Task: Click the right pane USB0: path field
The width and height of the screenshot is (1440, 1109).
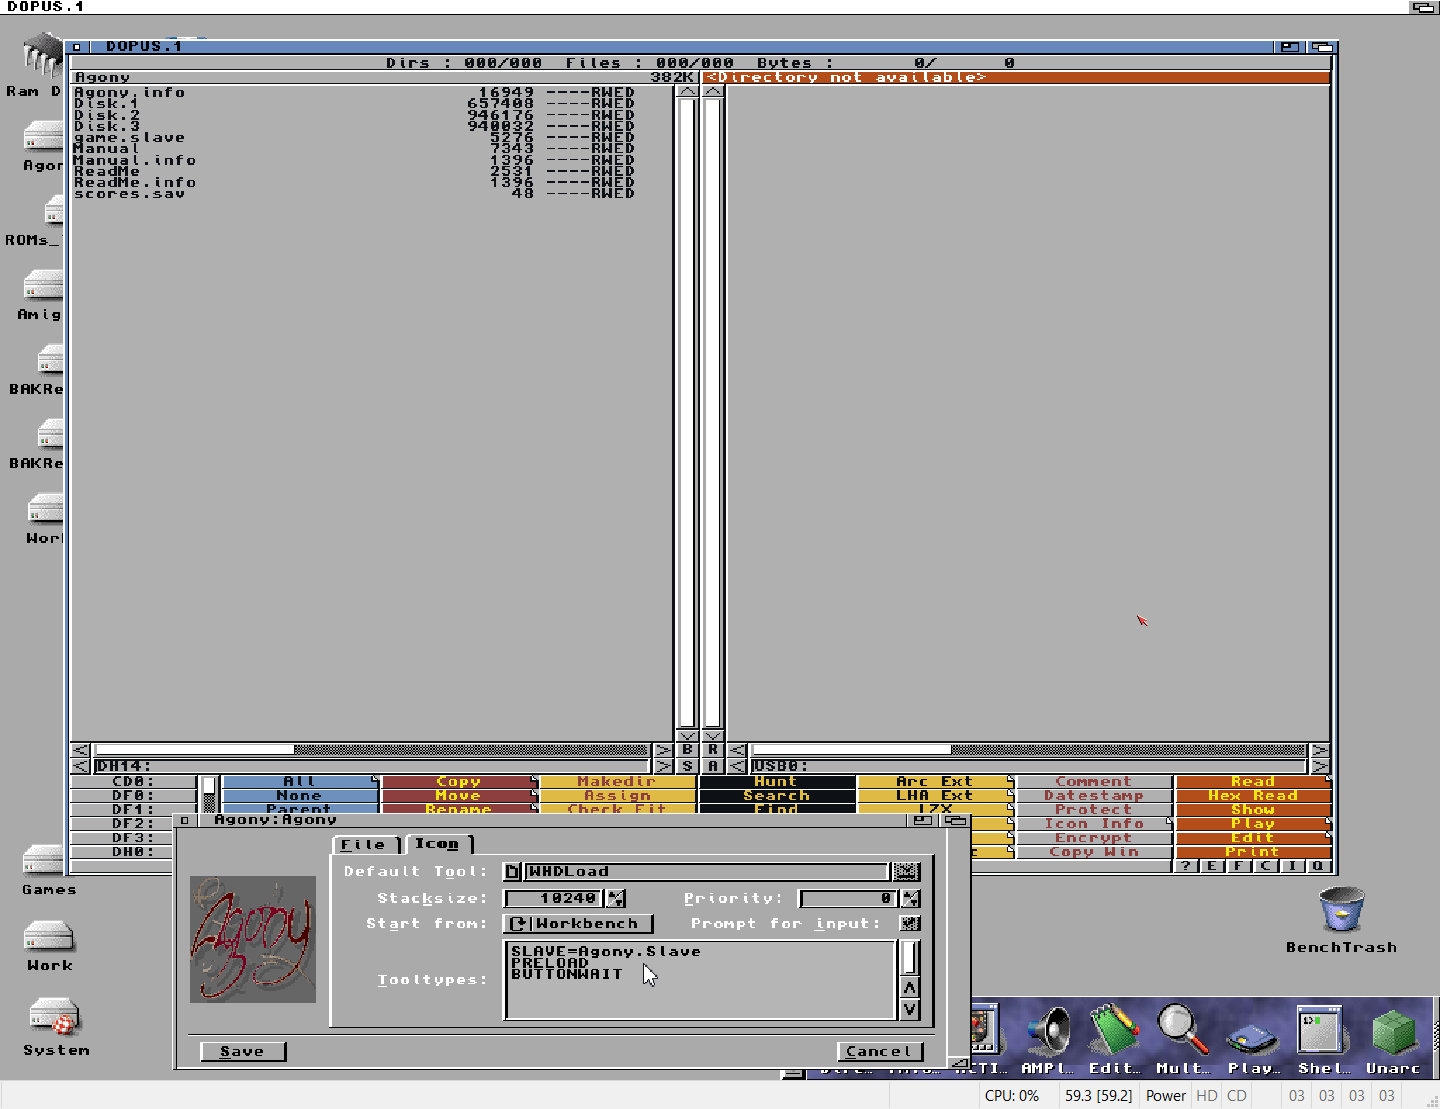Action: 1030,766
